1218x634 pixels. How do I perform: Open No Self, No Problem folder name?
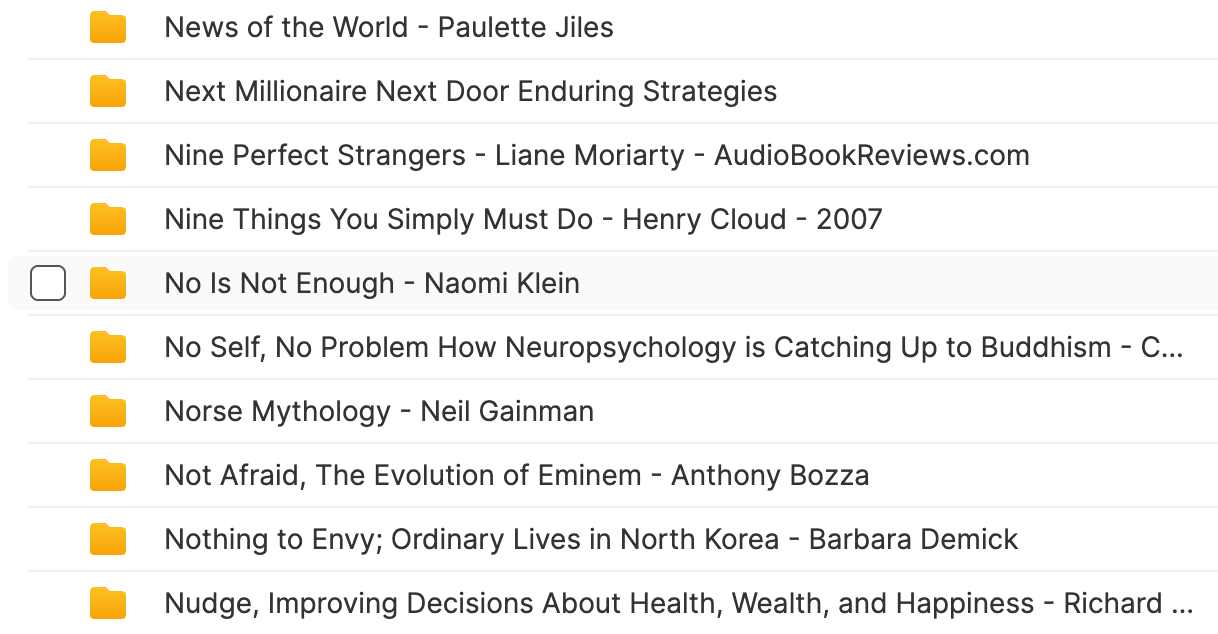(674, 347)
